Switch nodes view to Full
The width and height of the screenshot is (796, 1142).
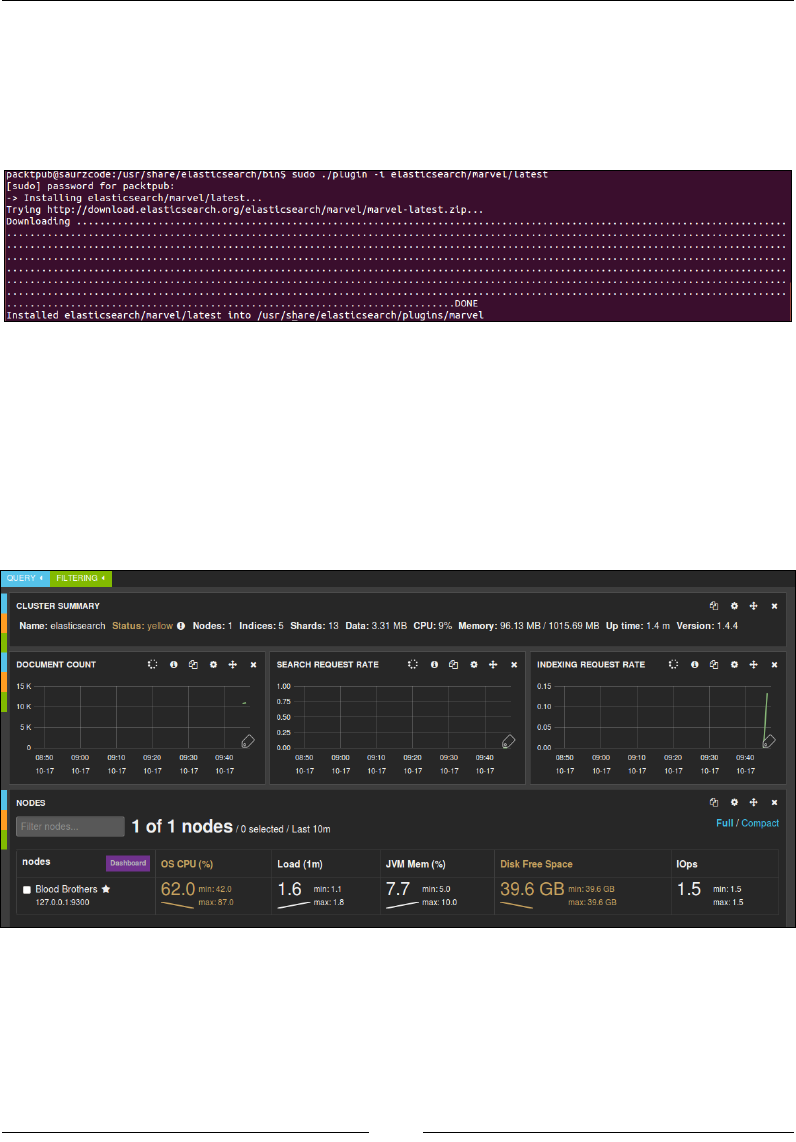(725, 823)
